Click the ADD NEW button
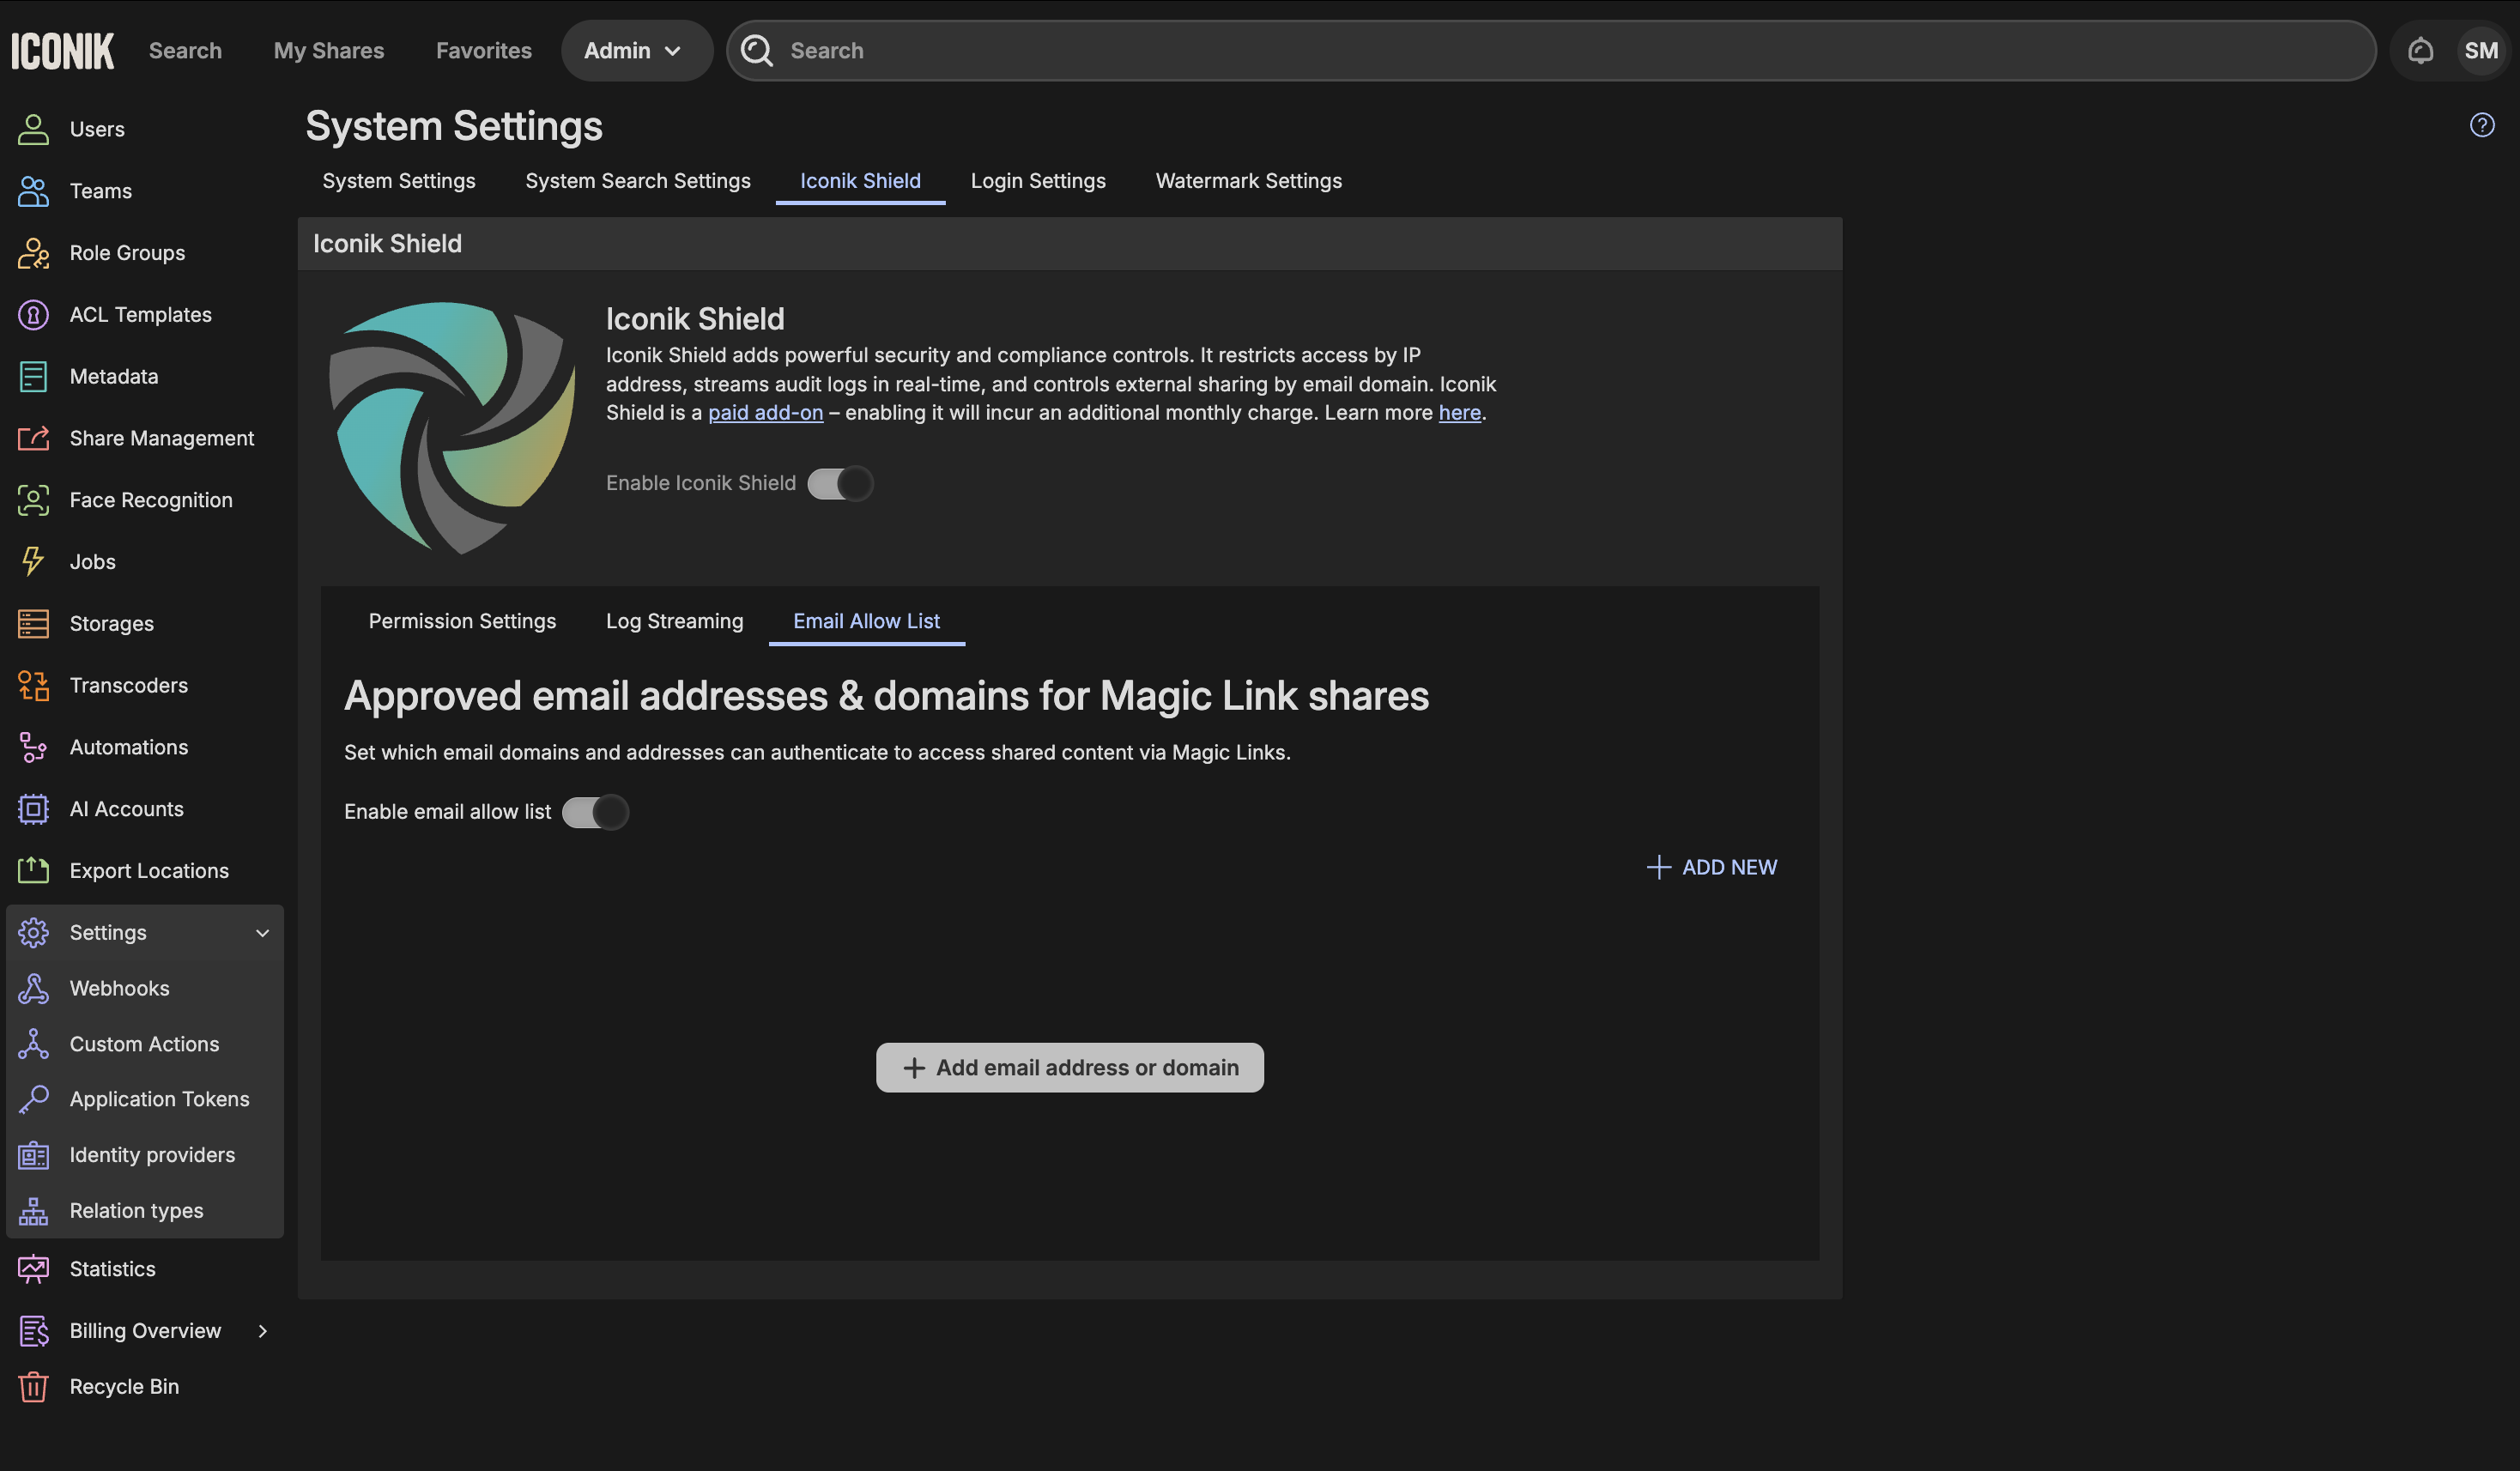 point(1711,867)
